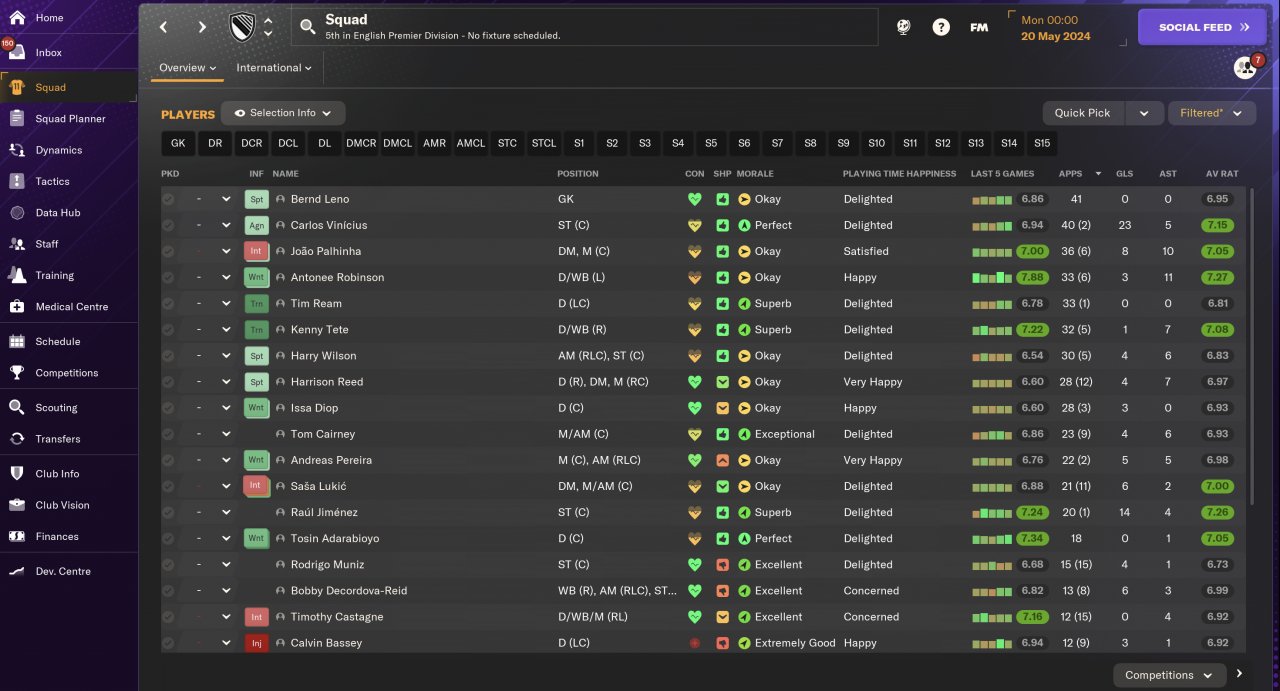The width and height of the screenshot is (1280, 691).
Task: Open Club Vision
Action: pyautogui.click(x=62, y=505)
